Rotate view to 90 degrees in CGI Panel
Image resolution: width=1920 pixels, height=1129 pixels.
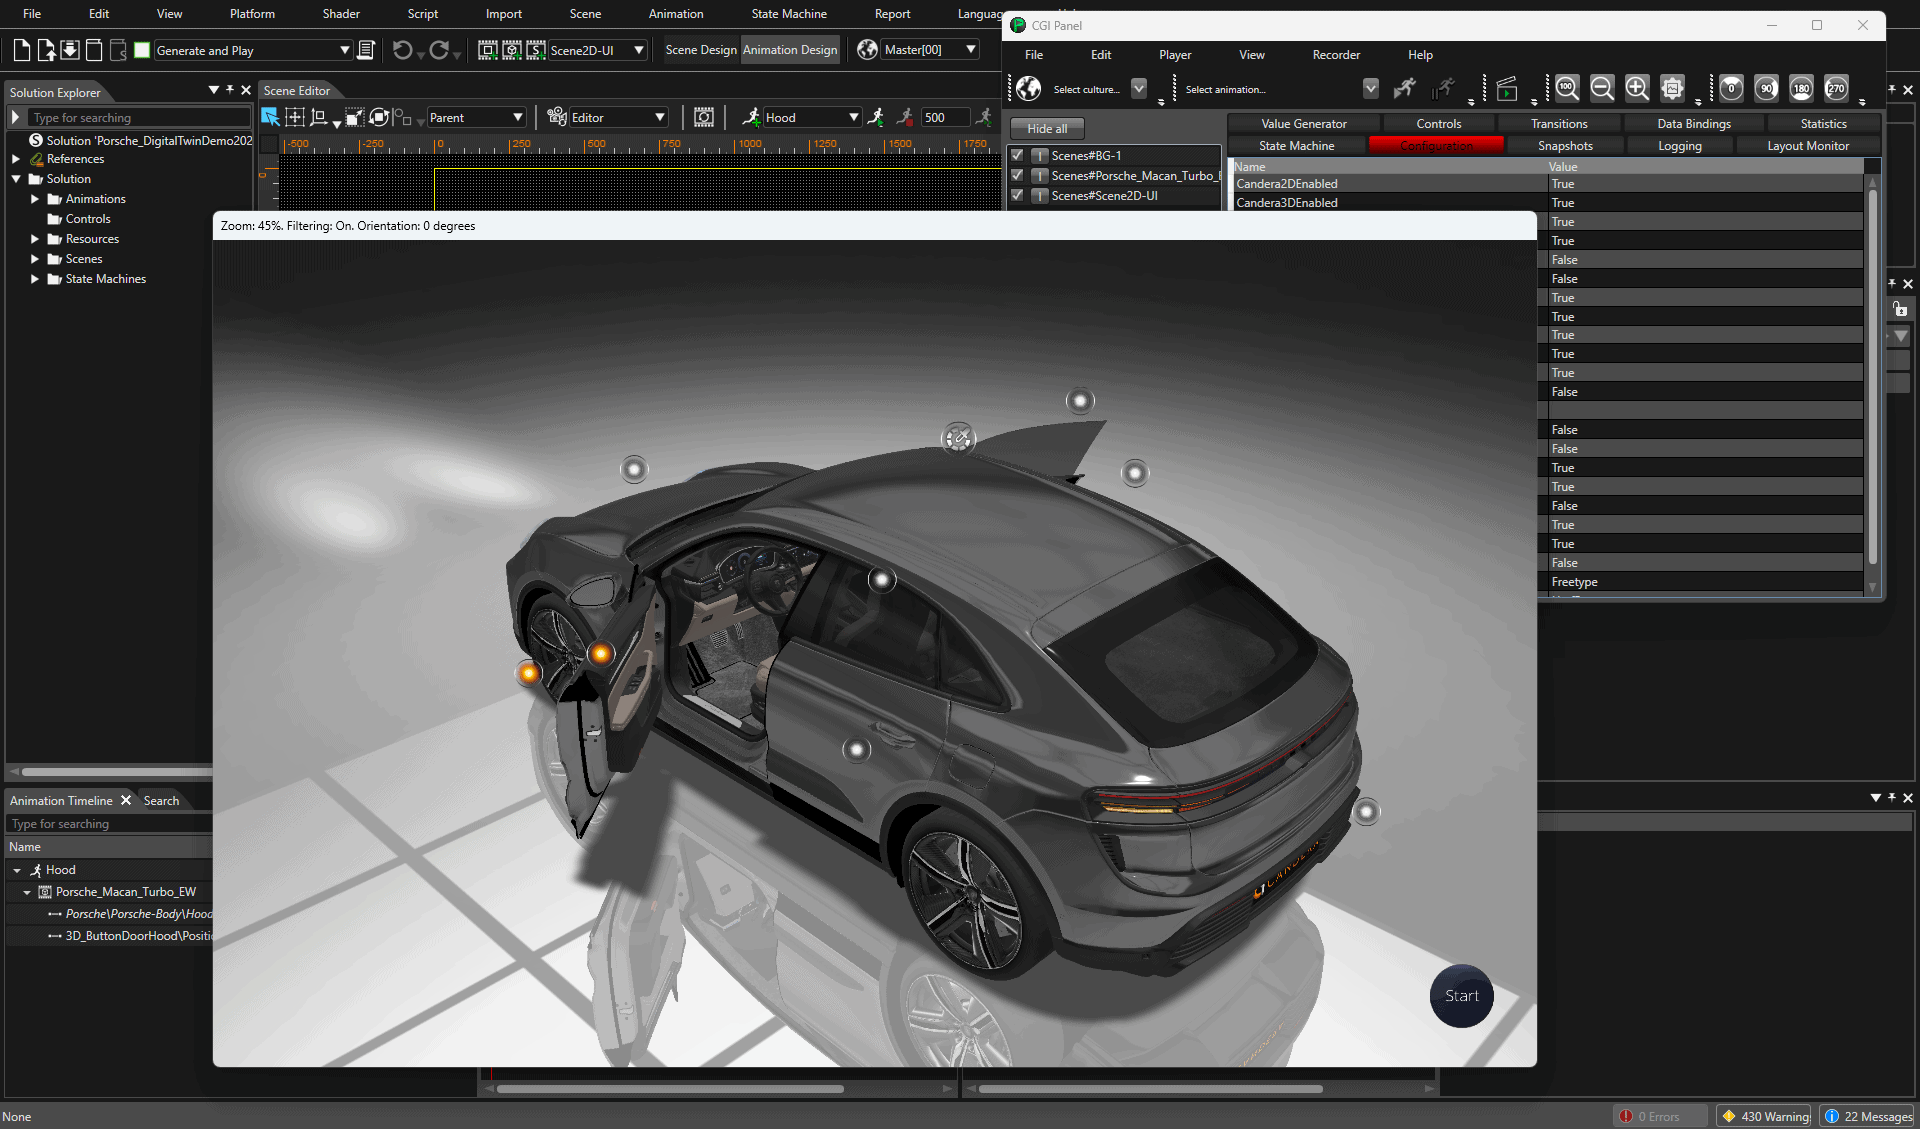coord(1767,89)
